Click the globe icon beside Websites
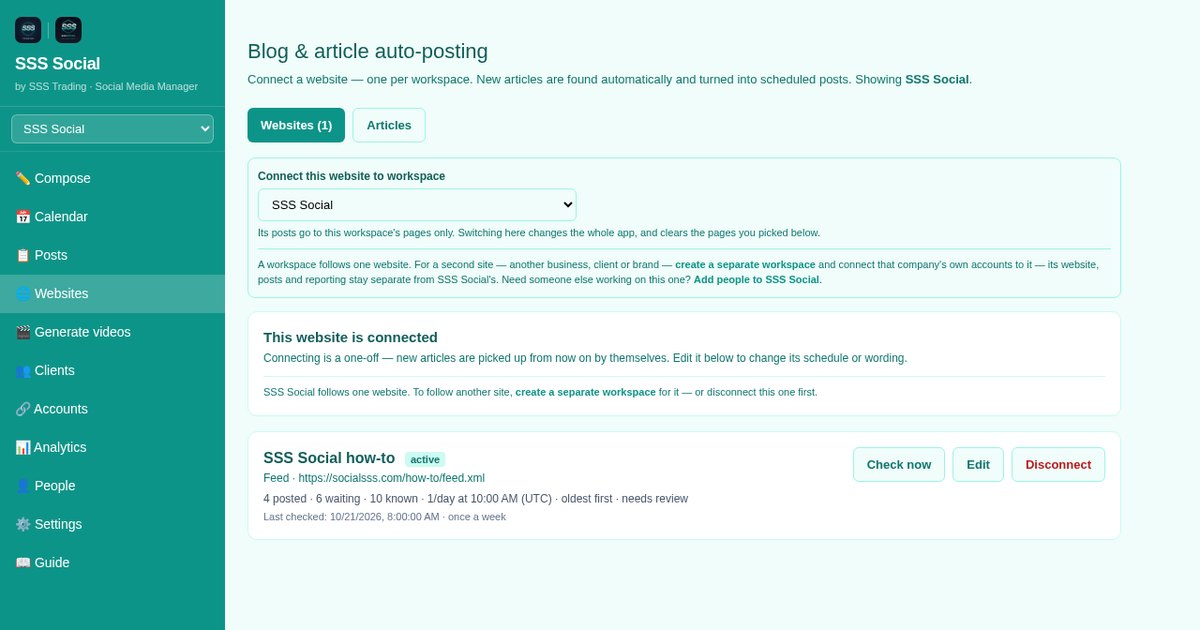This screenshot has height=630, width=1200. pyautogui.click(x=23, y=294)
